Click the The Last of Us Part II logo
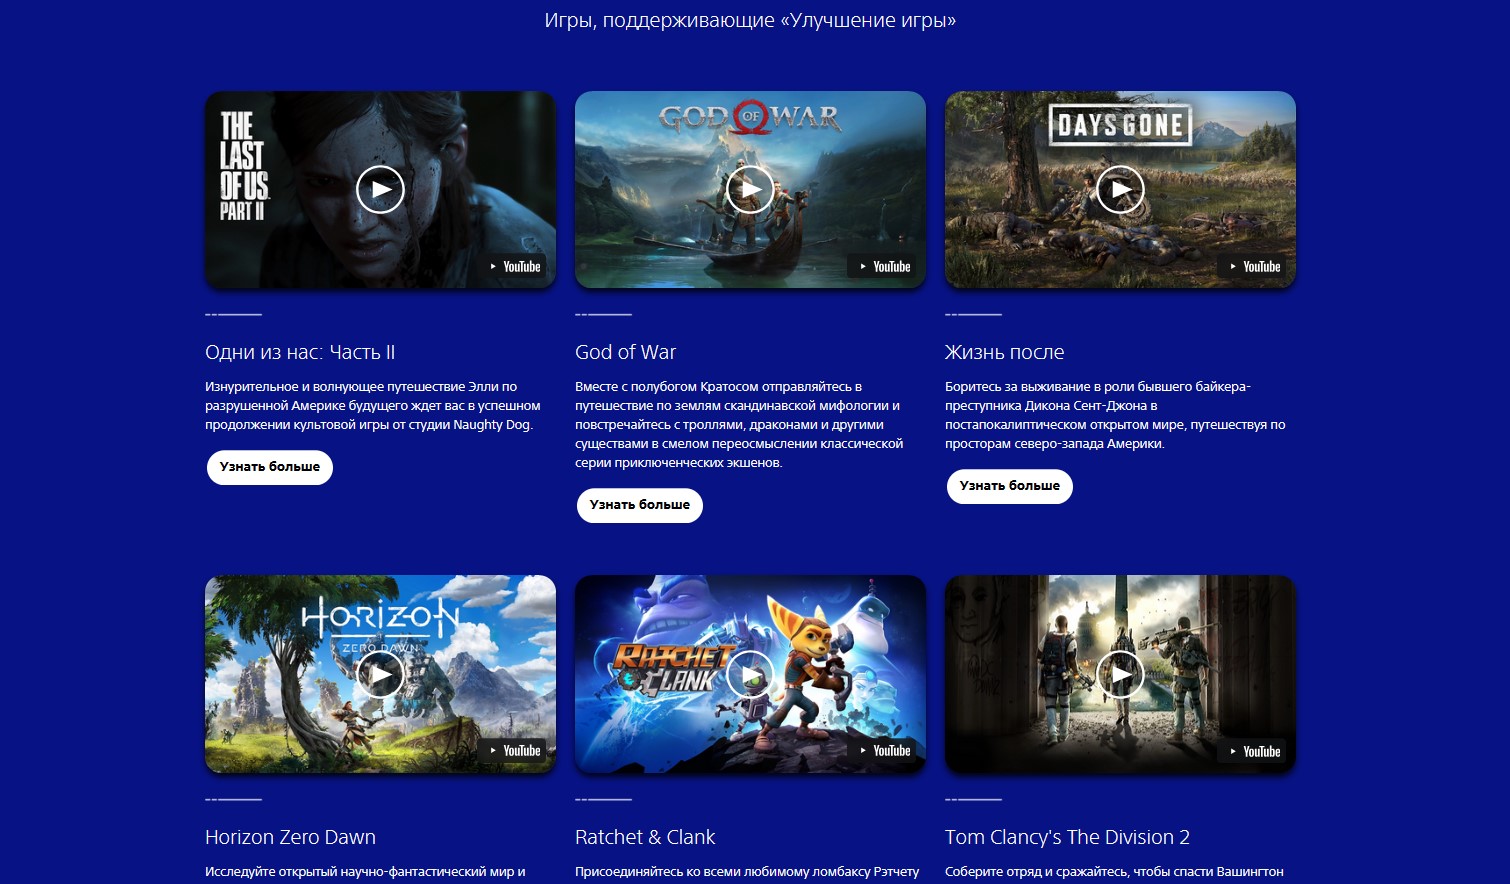 (244, 166)
